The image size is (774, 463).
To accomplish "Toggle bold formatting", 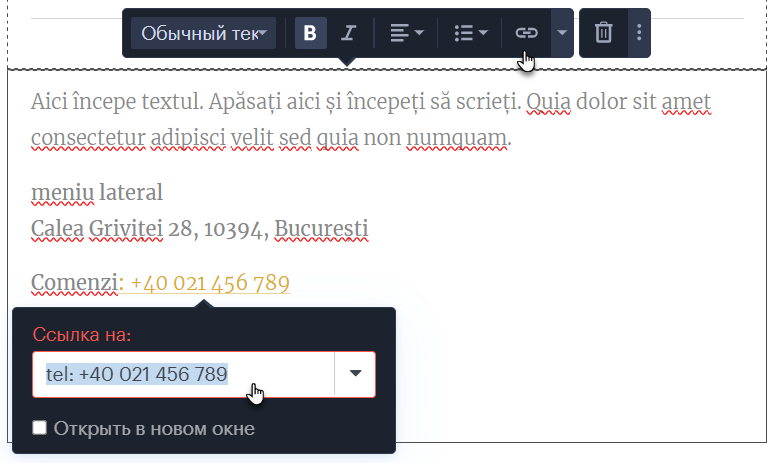I will point(310,33).
